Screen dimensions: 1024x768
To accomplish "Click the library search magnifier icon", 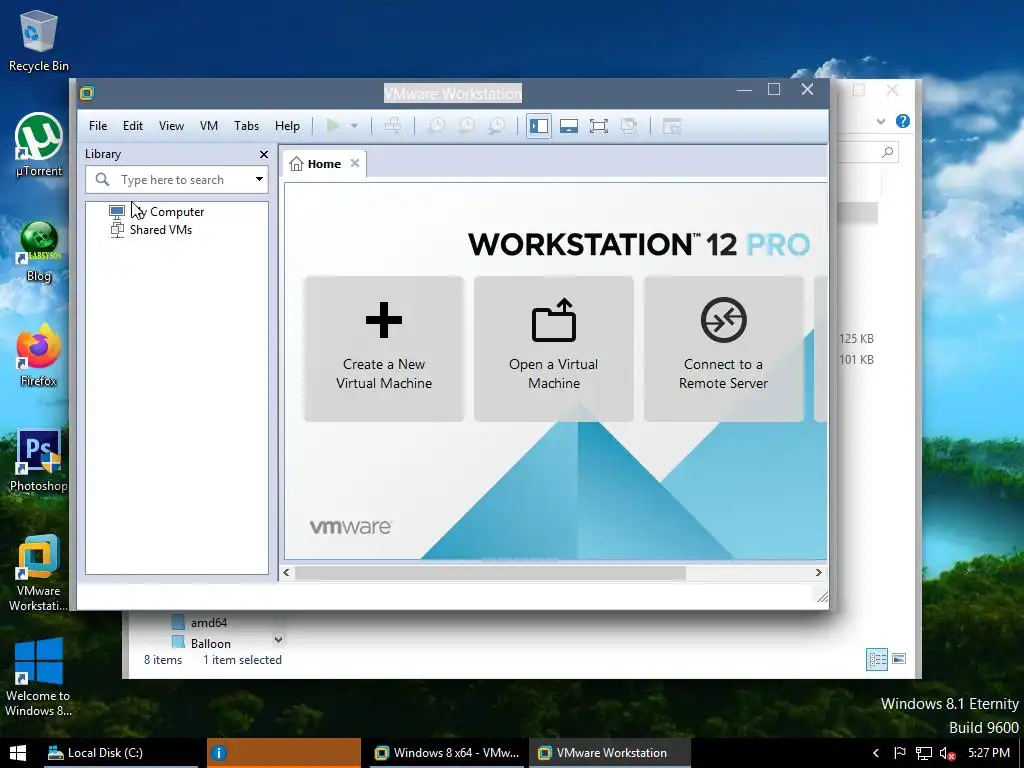I will coord(103,179).
